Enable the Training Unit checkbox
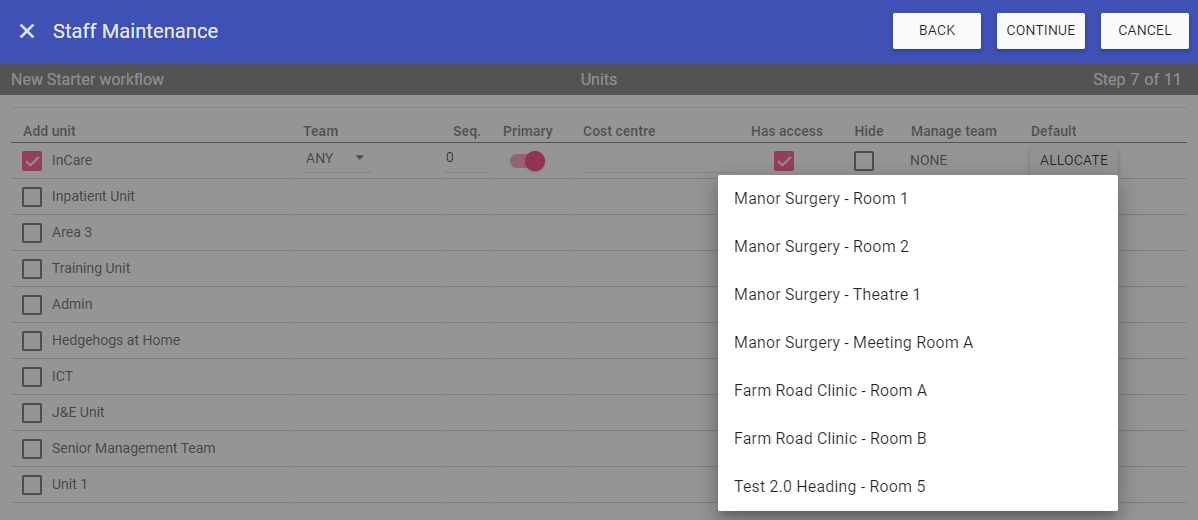 tap(32, 269)
